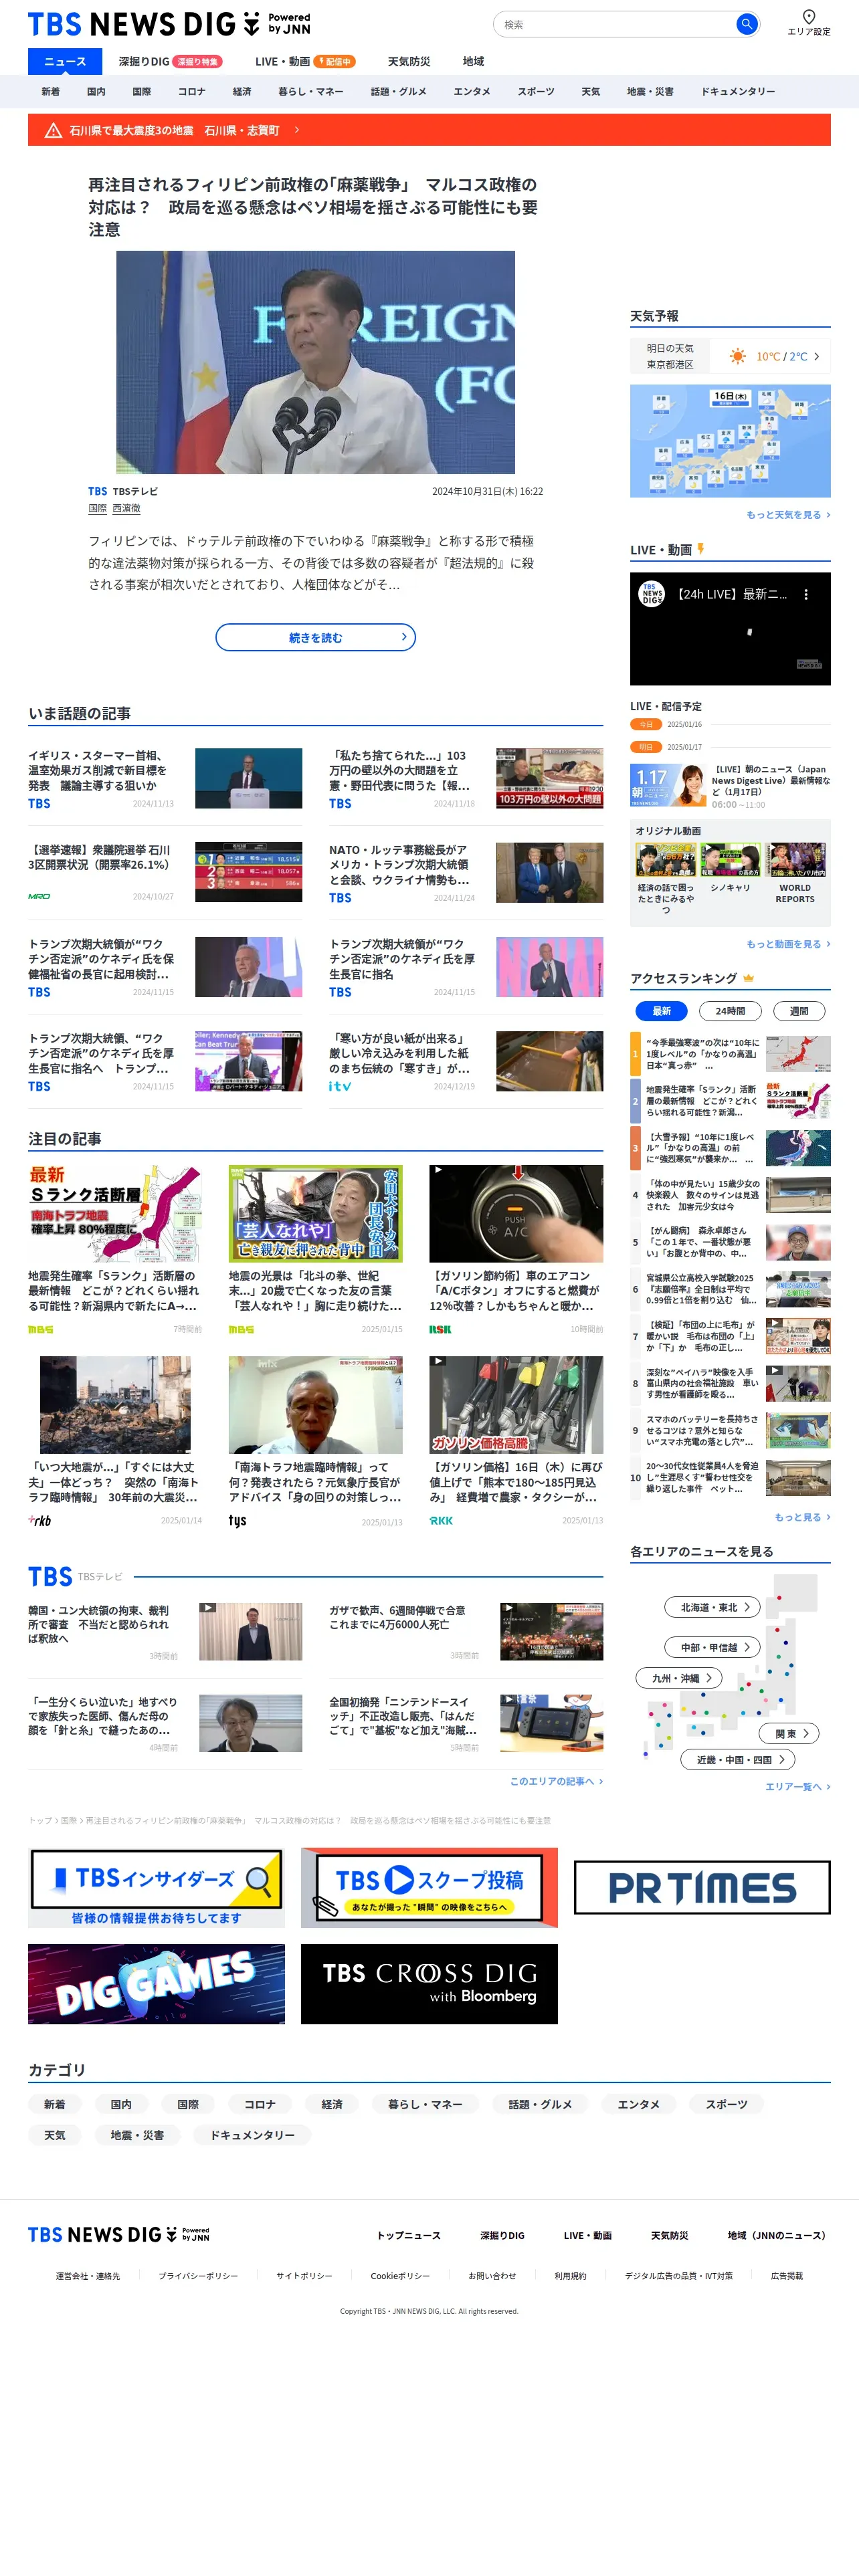Click the TBS テレビ section logo
The image size is (859, 2576).
(x=50, y=1577)
